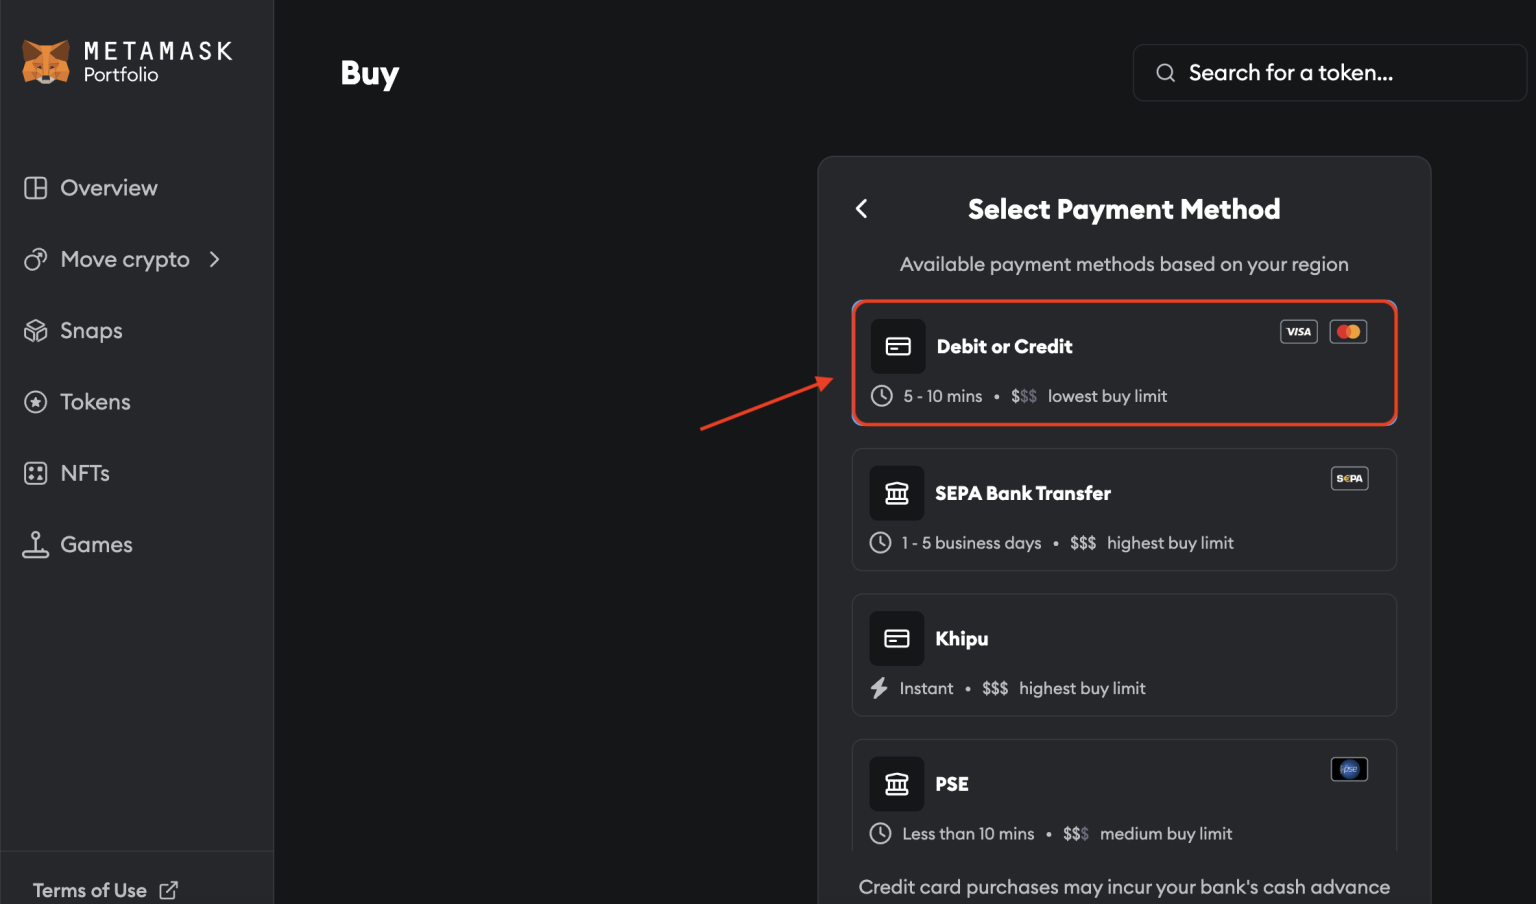Click the Visa logo badge
The image size is (1536, 904).
coord(1299,332)
